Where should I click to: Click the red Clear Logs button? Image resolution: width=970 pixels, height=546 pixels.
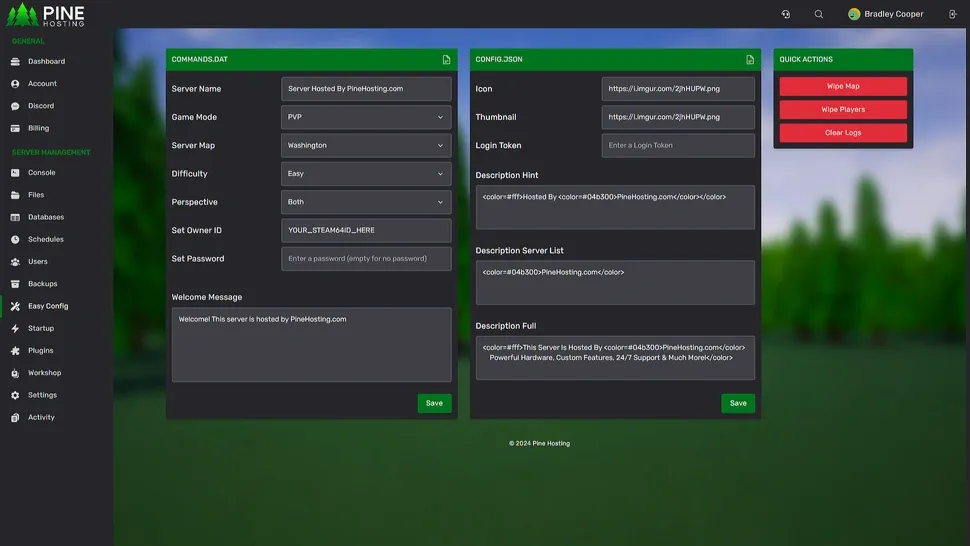coord(843,133)
